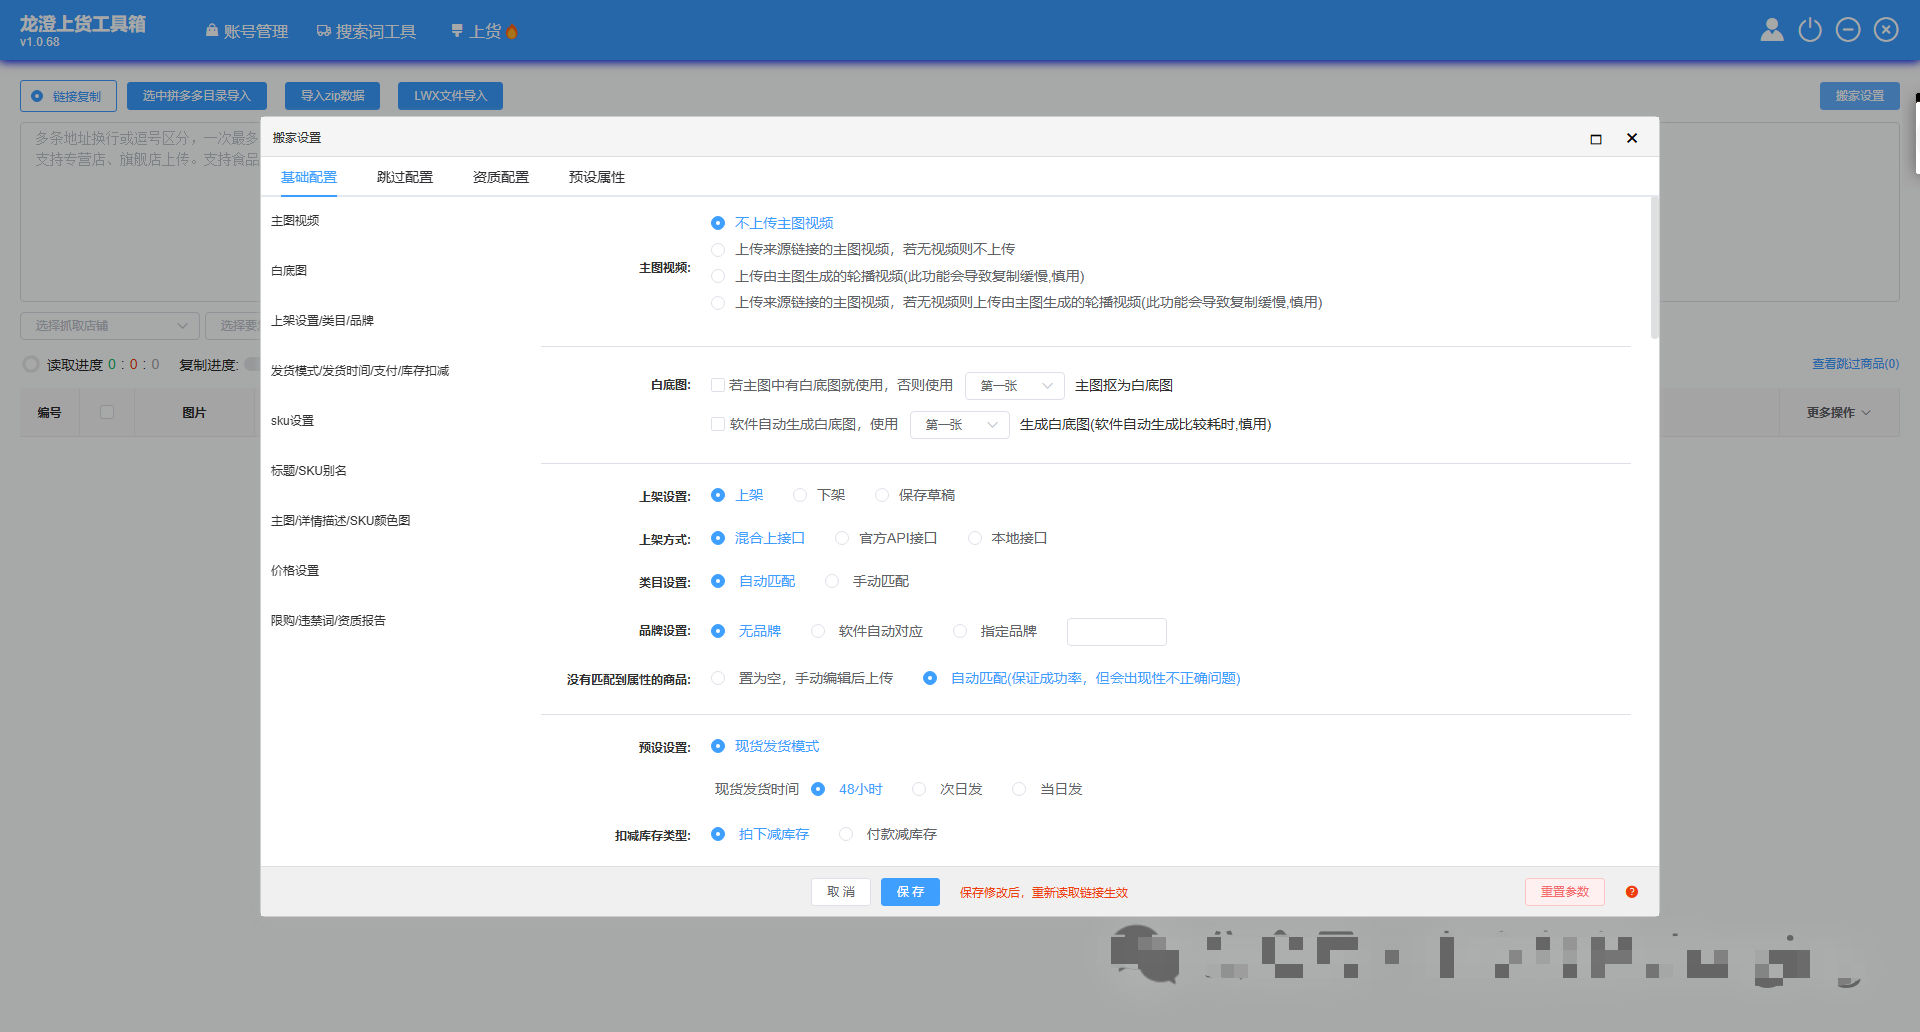Click the power icon in top bar
This screenshot has height=1032, width=1920.
(x=1810, y=30)
